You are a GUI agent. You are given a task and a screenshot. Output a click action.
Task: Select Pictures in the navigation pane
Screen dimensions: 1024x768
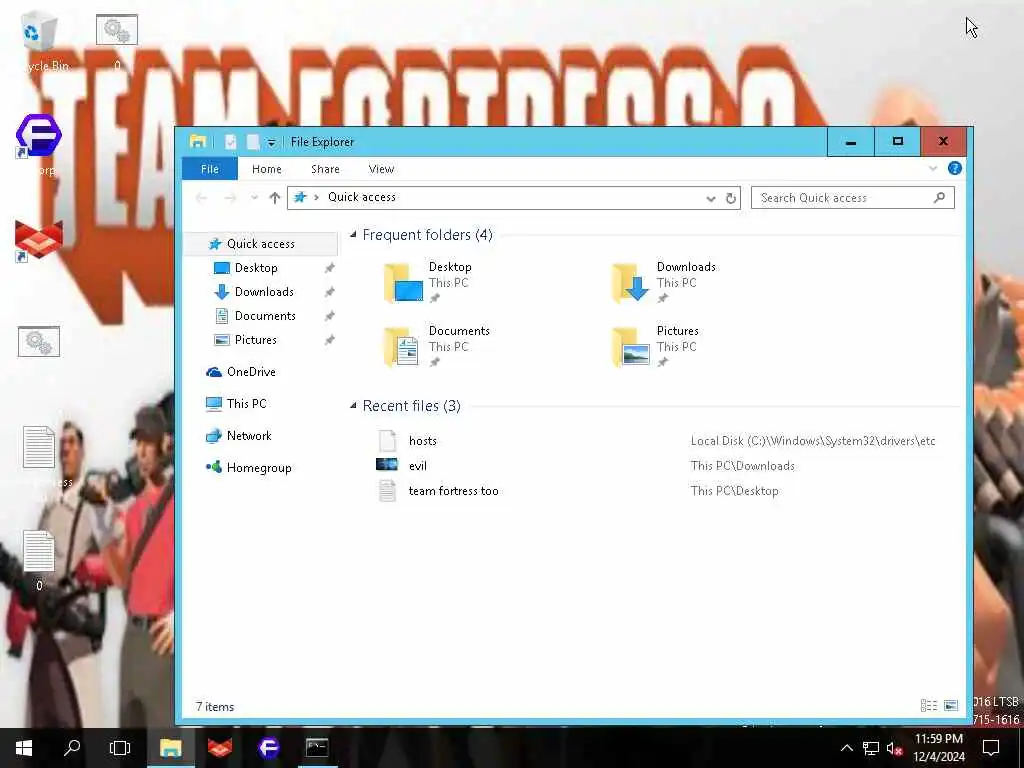255,340
